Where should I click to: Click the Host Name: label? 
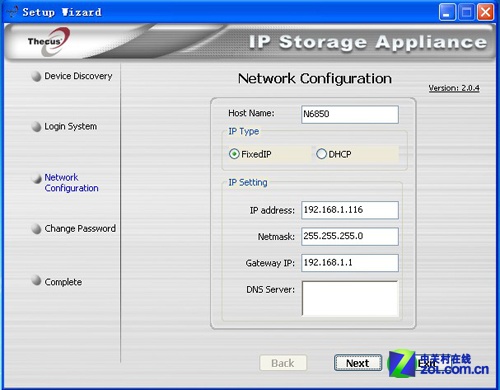tap(251, 113)
